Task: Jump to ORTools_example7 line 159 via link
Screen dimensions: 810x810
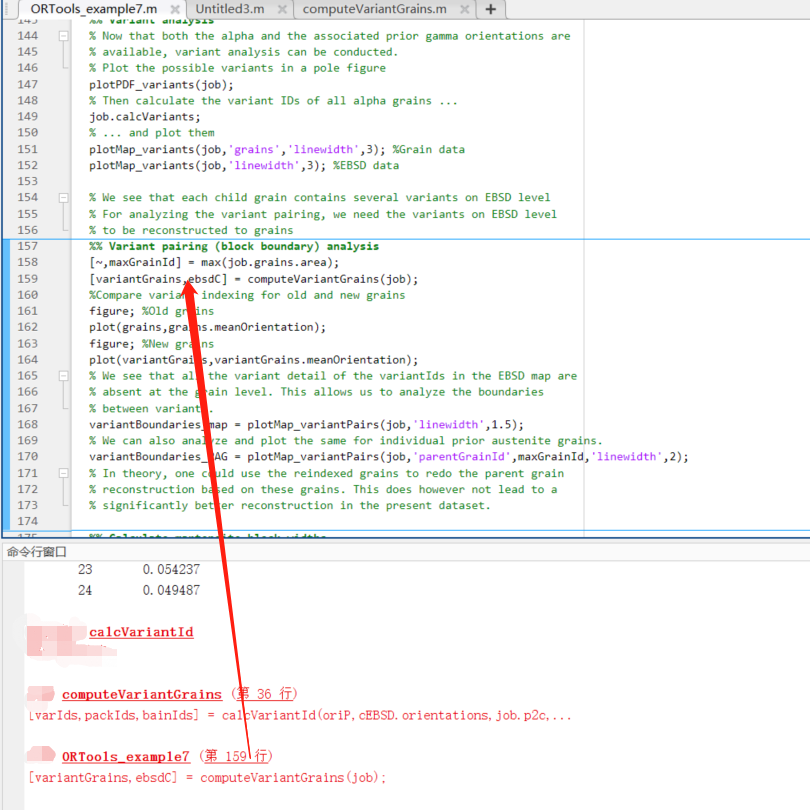Action: (x=125, y=756)
